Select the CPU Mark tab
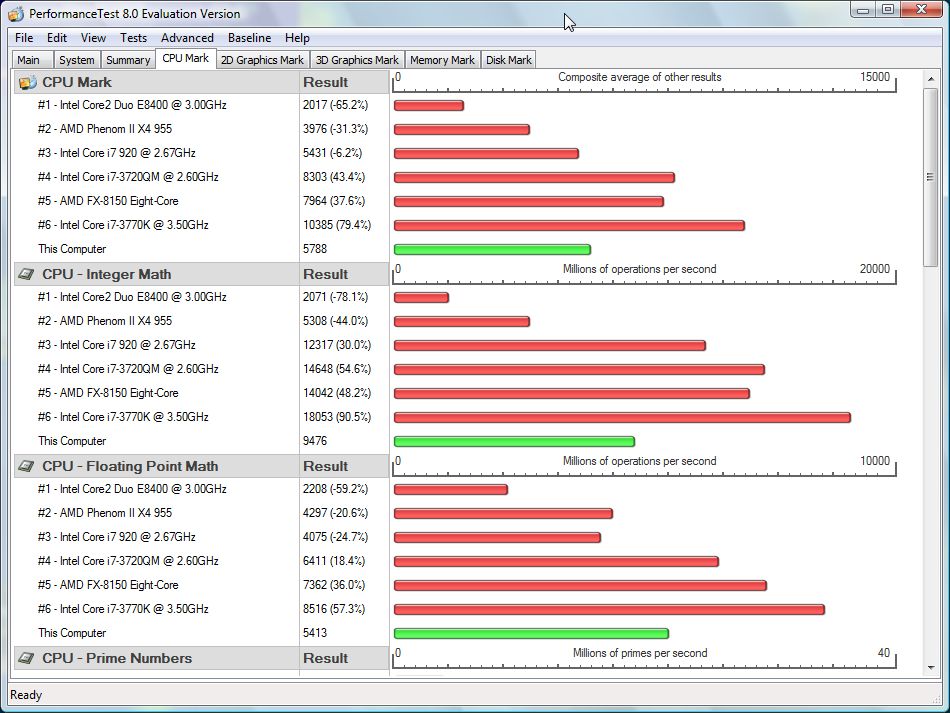The width and height of the screenshot is (950, 713). tap(185, 58)
